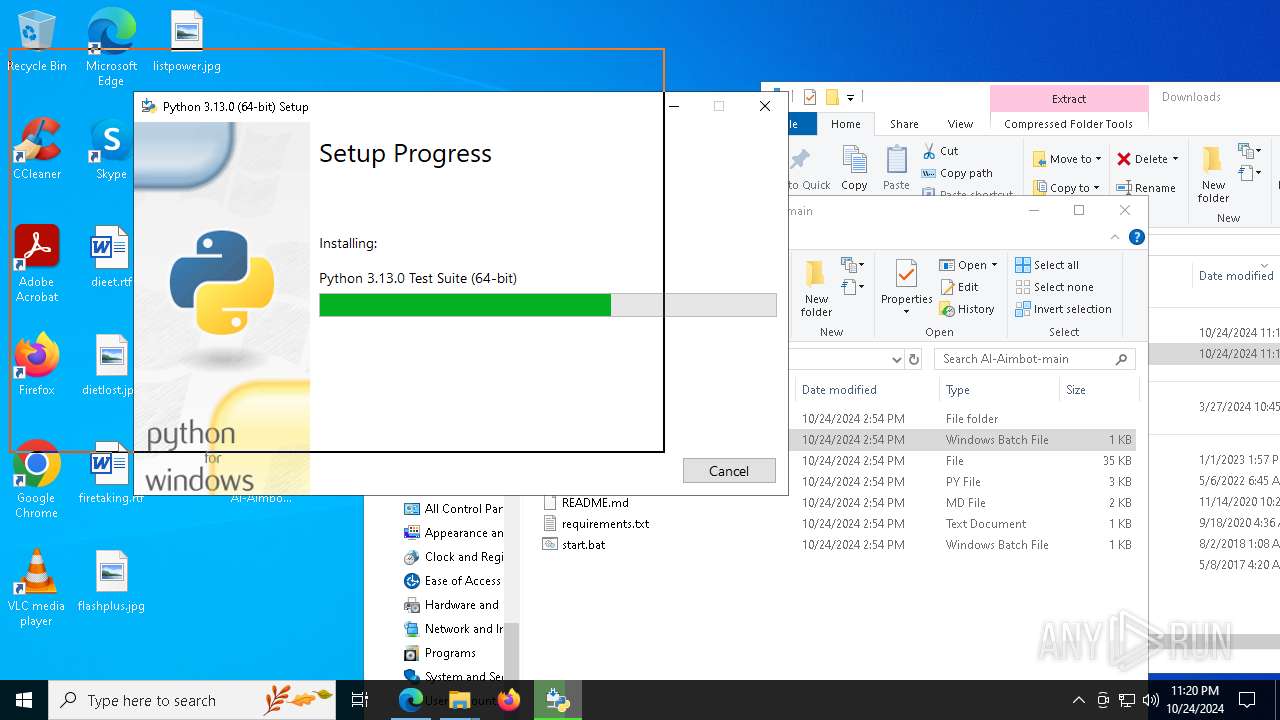This screenshot has width=1280, height=720.
Task: Open the Adobe Acrobat desktop shortcut
Action: click(x=37, y=264)
